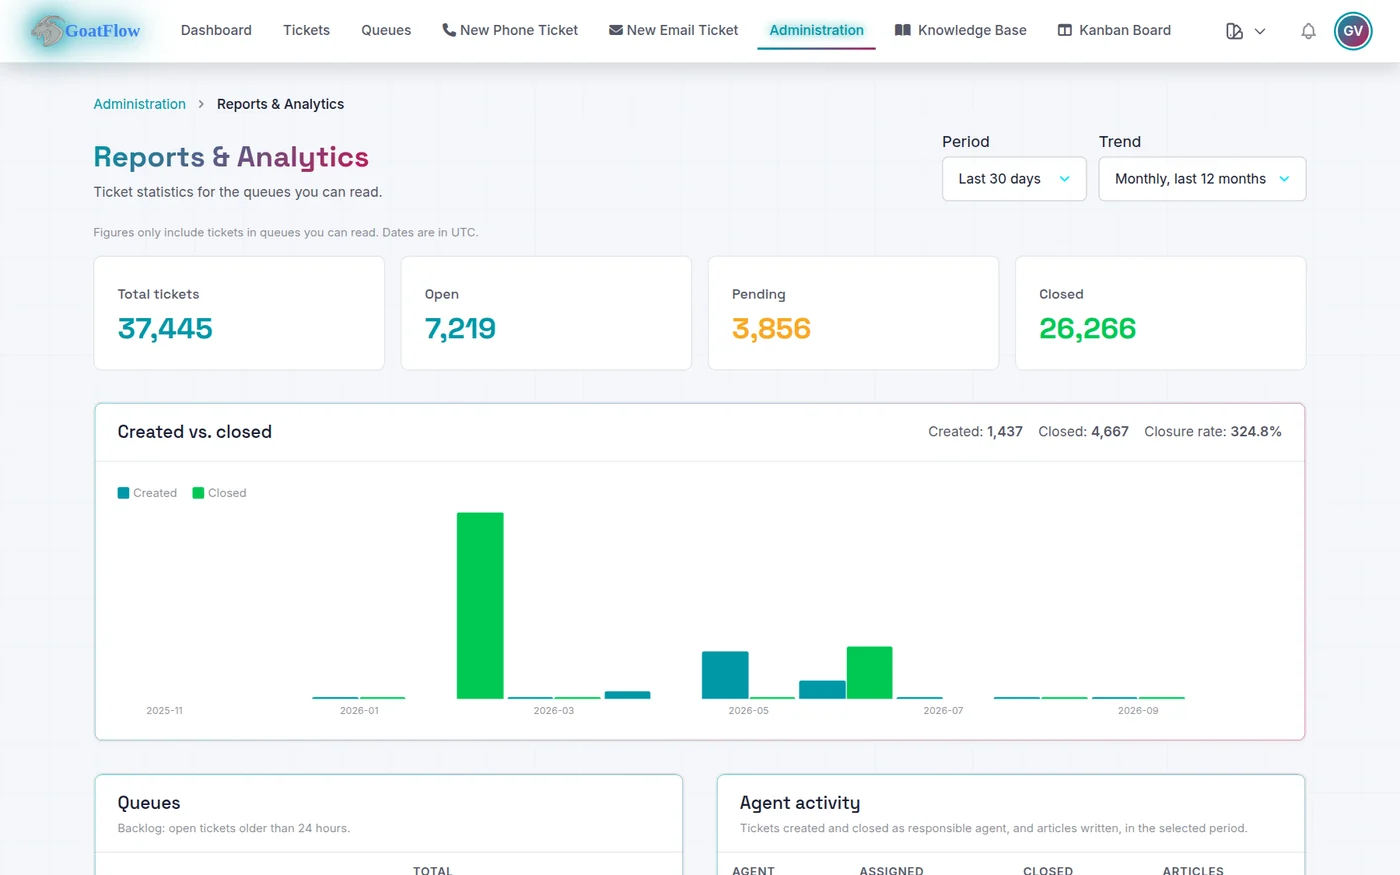Open the Trend Monthly dropdown
Screen dimensions: 1400x875
tap(1202, 179)
